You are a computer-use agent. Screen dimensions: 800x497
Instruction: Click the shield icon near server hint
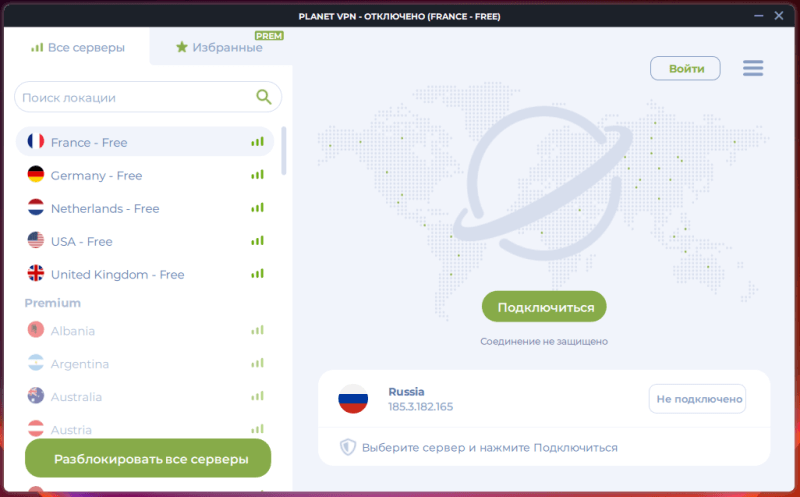coord(348,448)
